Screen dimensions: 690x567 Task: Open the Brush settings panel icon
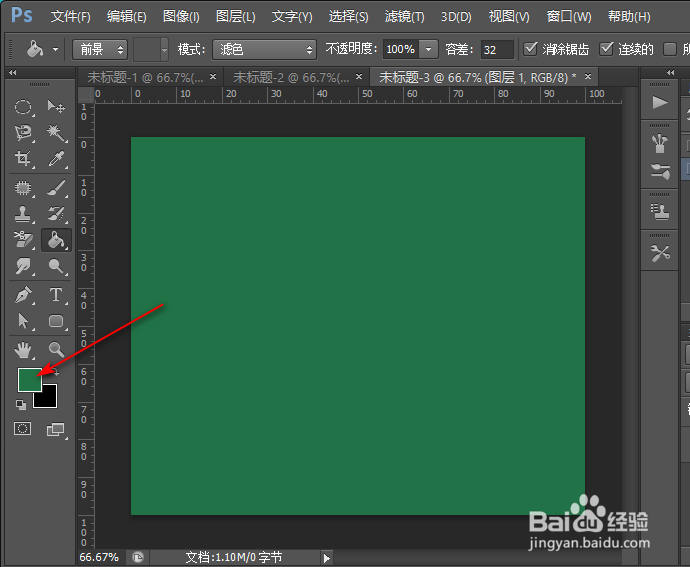click(660, 171)
